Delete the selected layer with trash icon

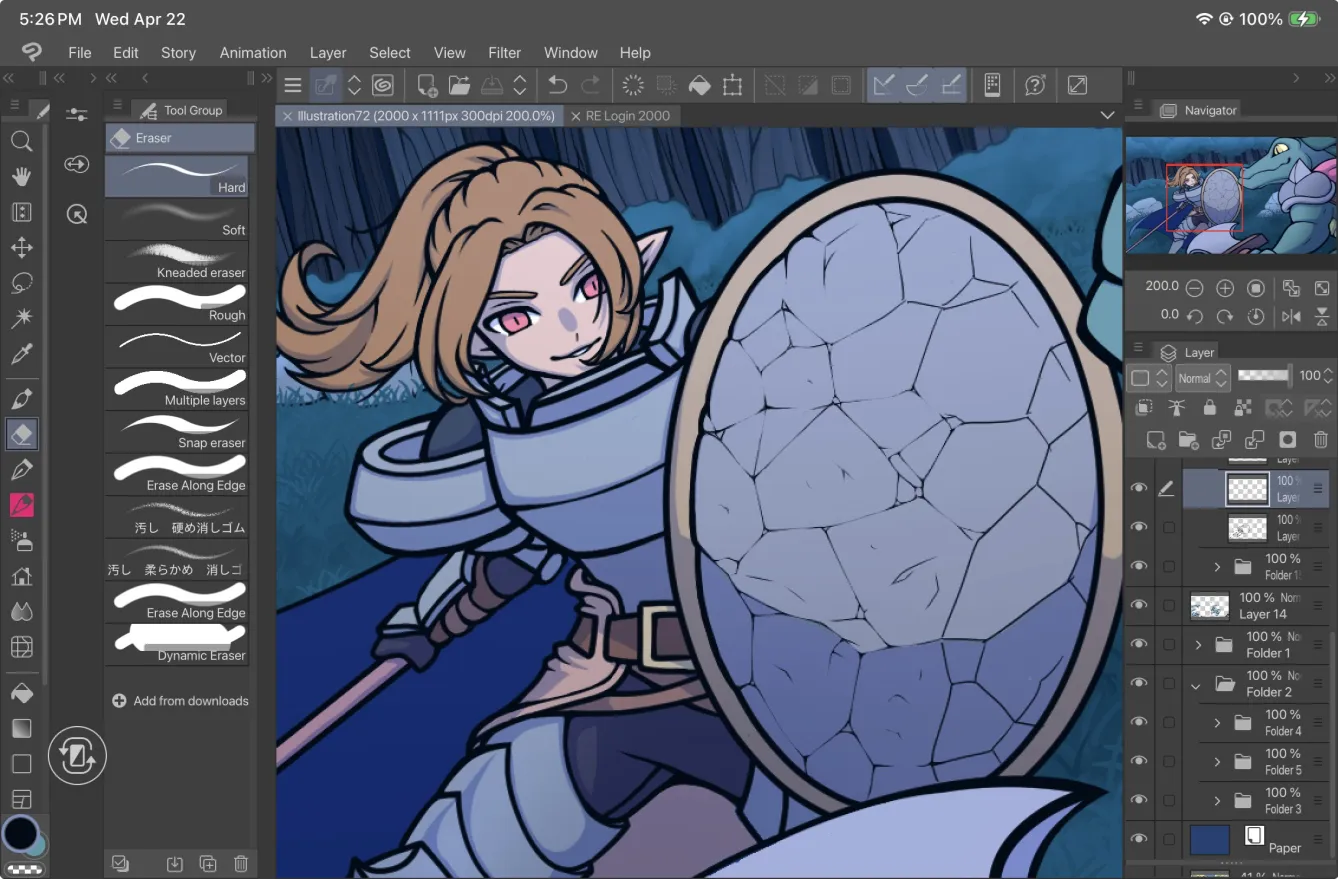pos(1321,440)
